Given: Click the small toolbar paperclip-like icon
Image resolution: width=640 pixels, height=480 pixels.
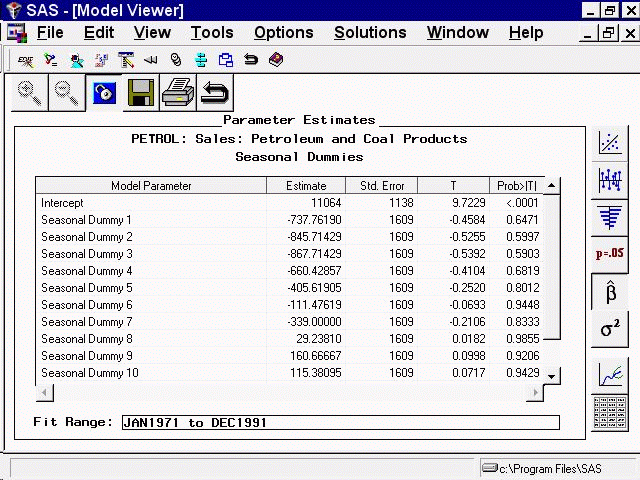Looking at the screenshot, I should (176, 60).
